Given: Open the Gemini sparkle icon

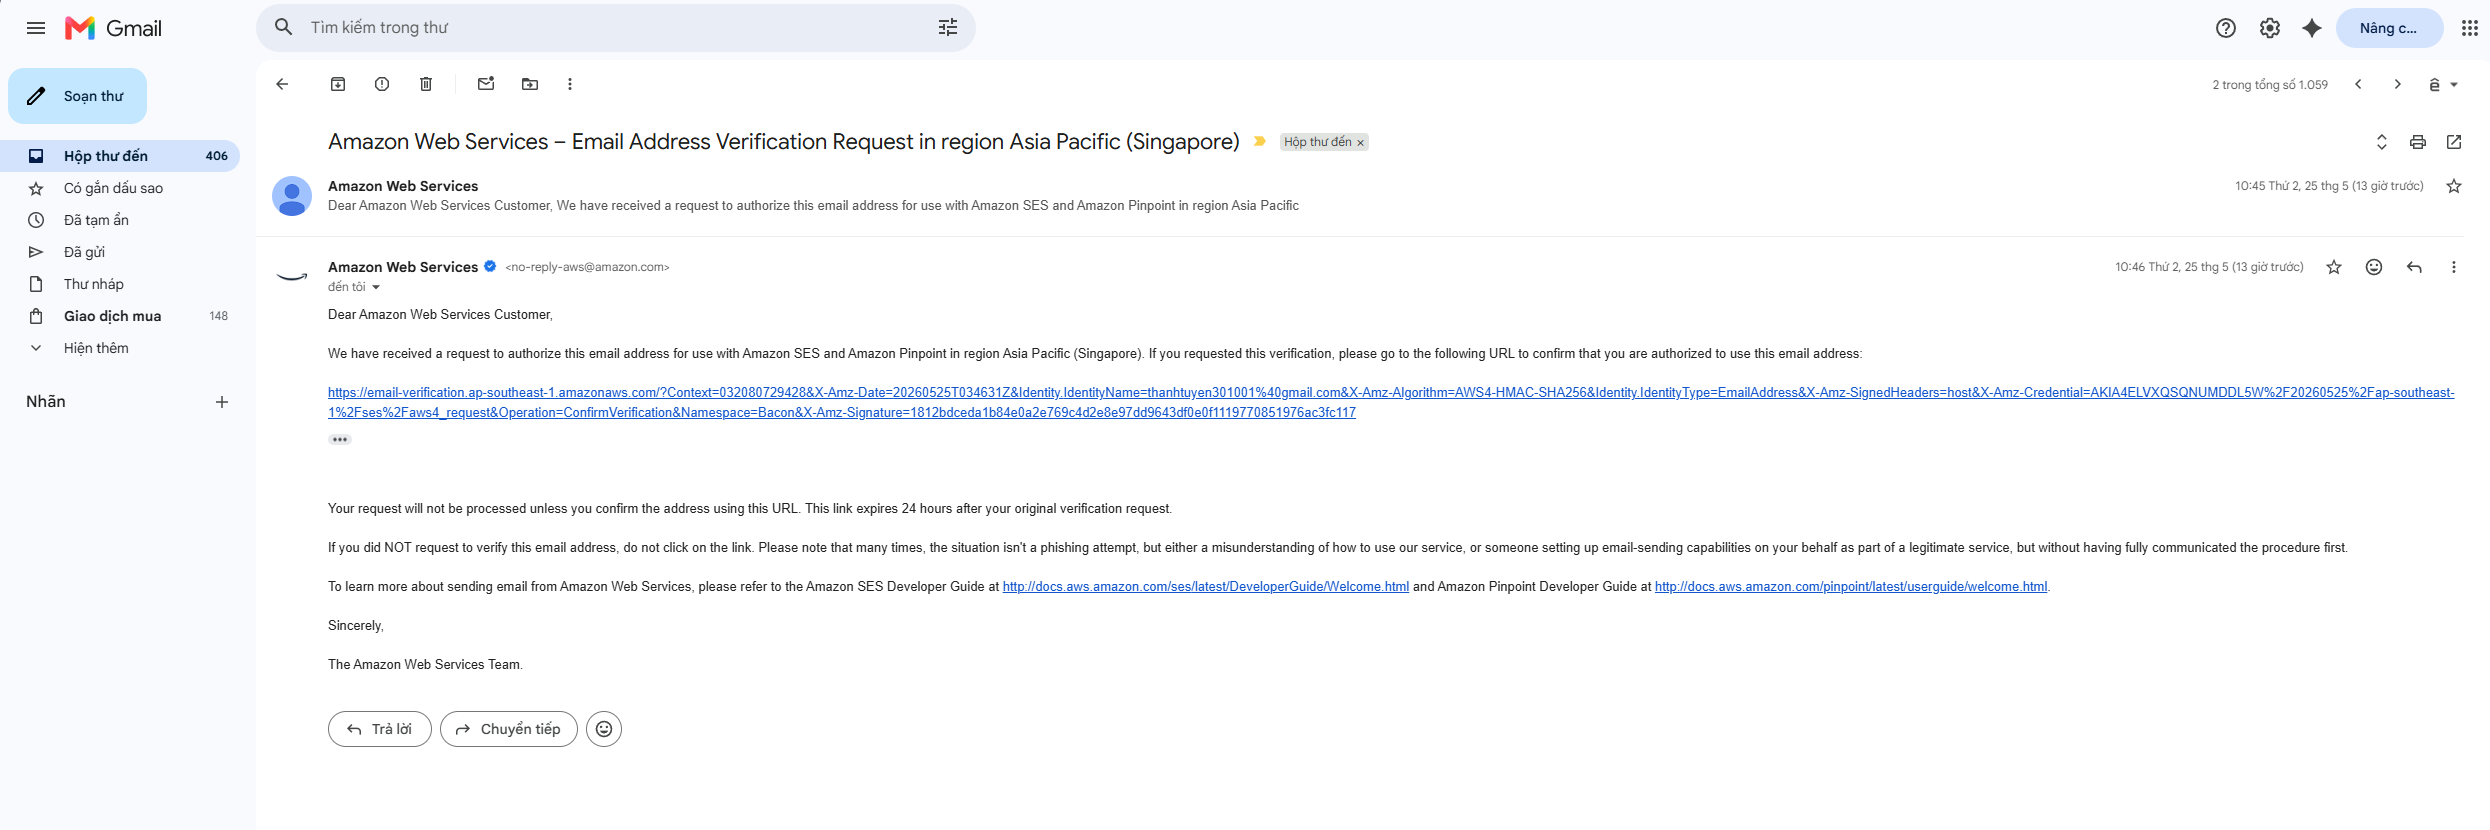Looking at the screenshot, I should click(2312, 28).
